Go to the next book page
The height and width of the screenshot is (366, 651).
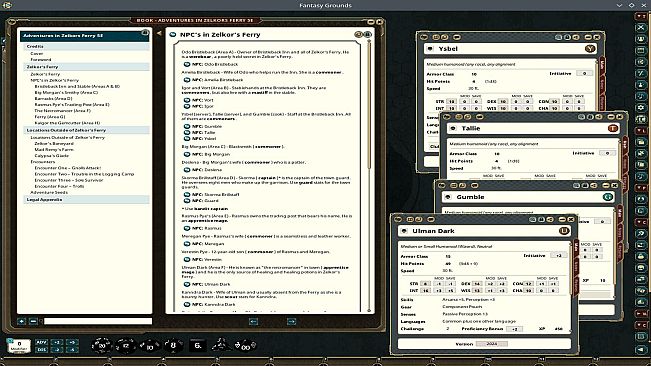click(x=291, y=321)
